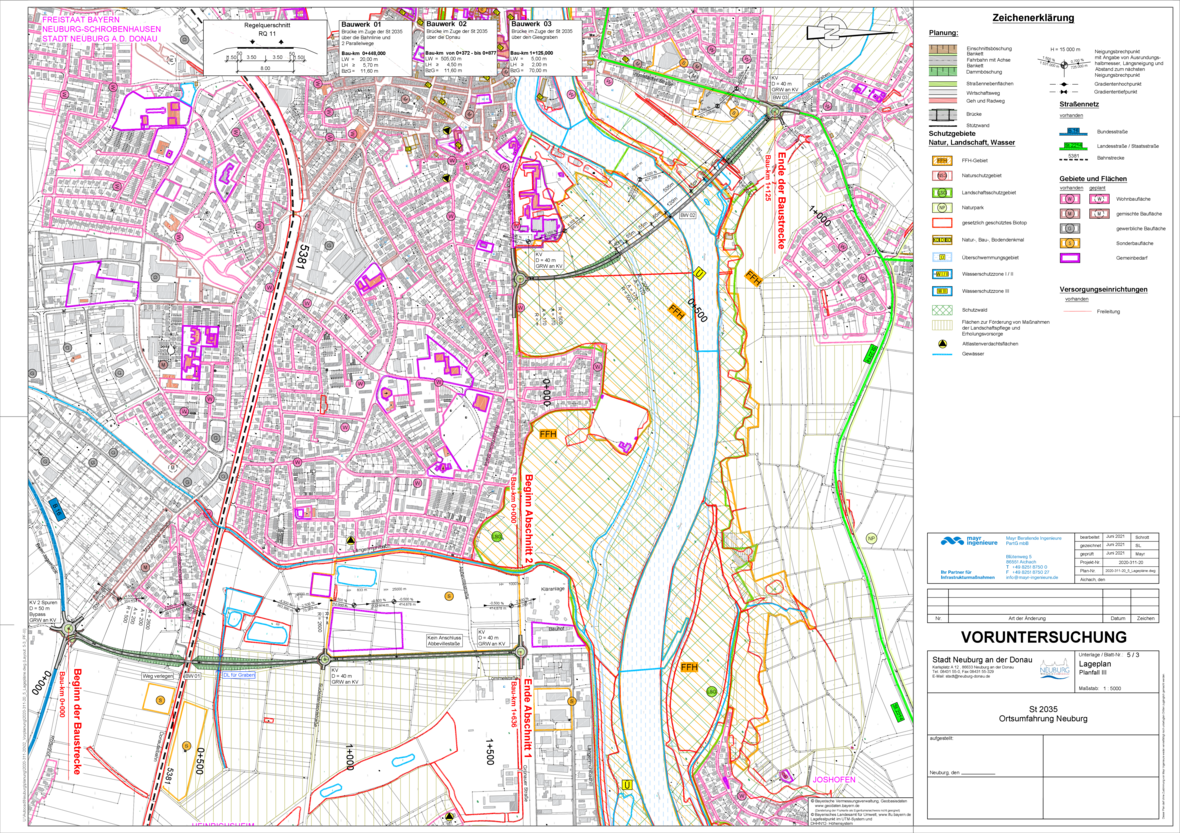1180x833 pixels.
Task: Click the Bayern logo in the title block
Action: coord(1055,668)
